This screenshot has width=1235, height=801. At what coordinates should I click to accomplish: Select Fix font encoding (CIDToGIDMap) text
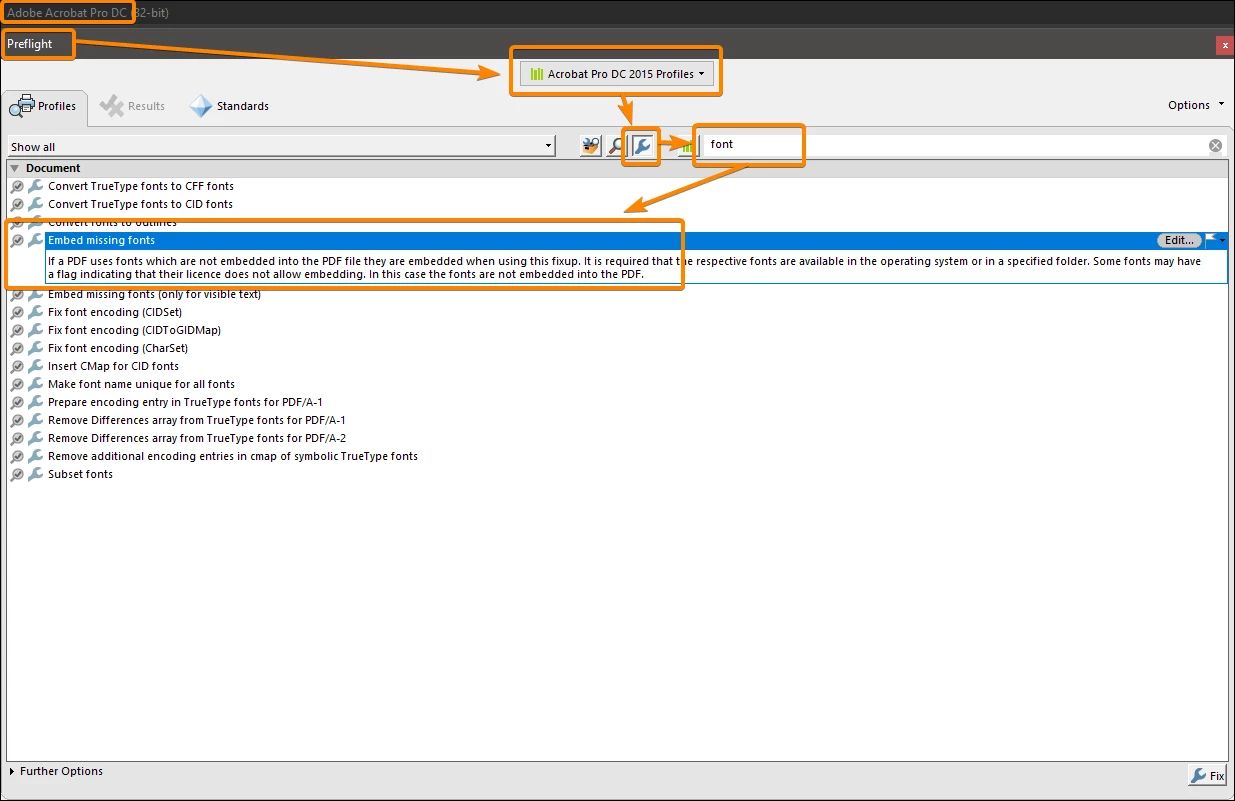pyautogui.click(x=135, y=330)
